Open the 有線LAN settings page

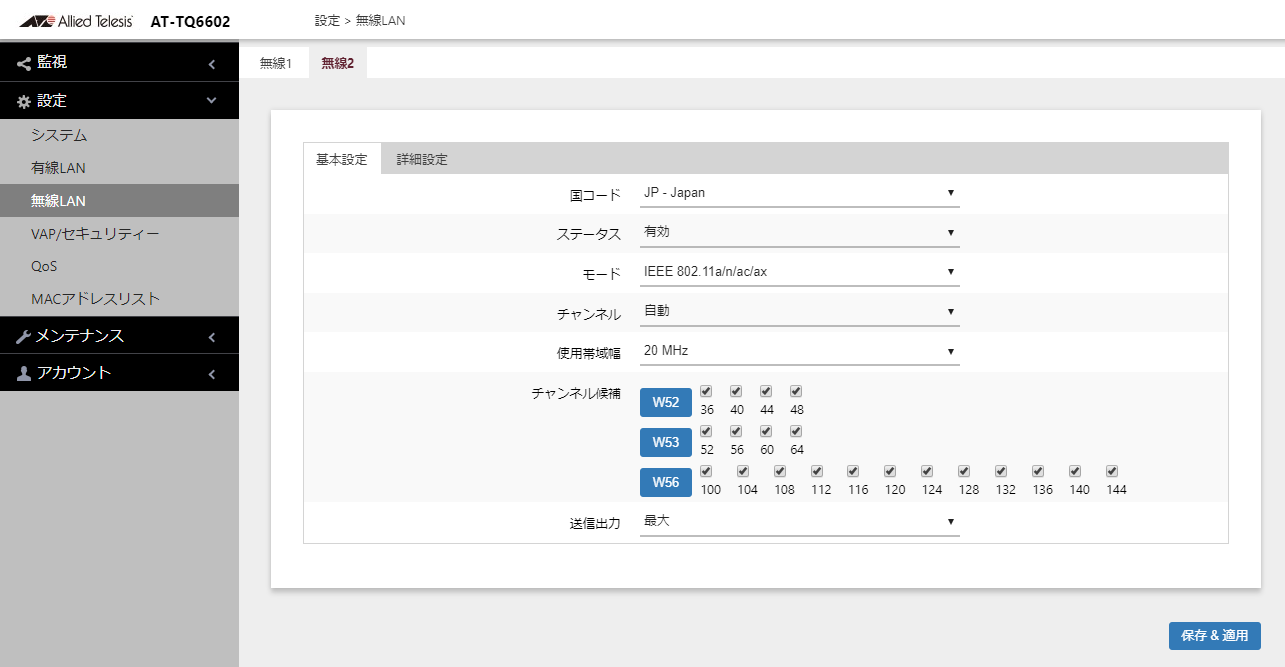pyautogui.click(x=119, y=168)
